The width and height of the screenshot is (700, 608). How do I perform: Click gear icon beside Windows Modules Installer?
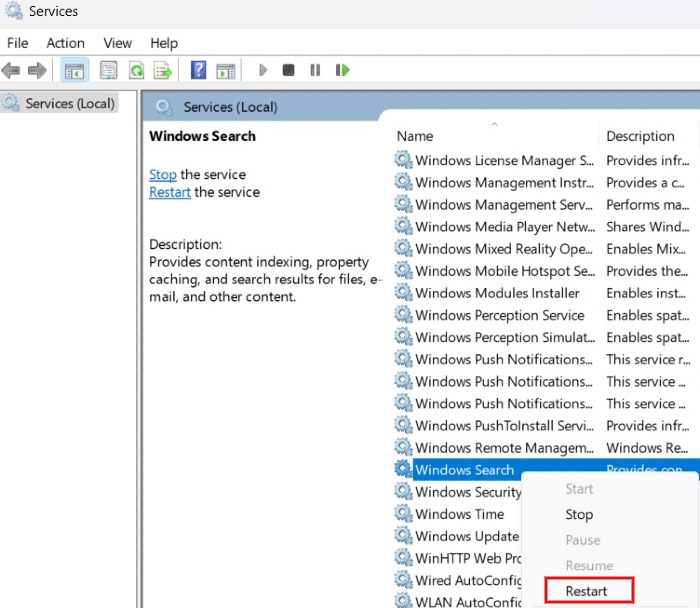point(403,292)
